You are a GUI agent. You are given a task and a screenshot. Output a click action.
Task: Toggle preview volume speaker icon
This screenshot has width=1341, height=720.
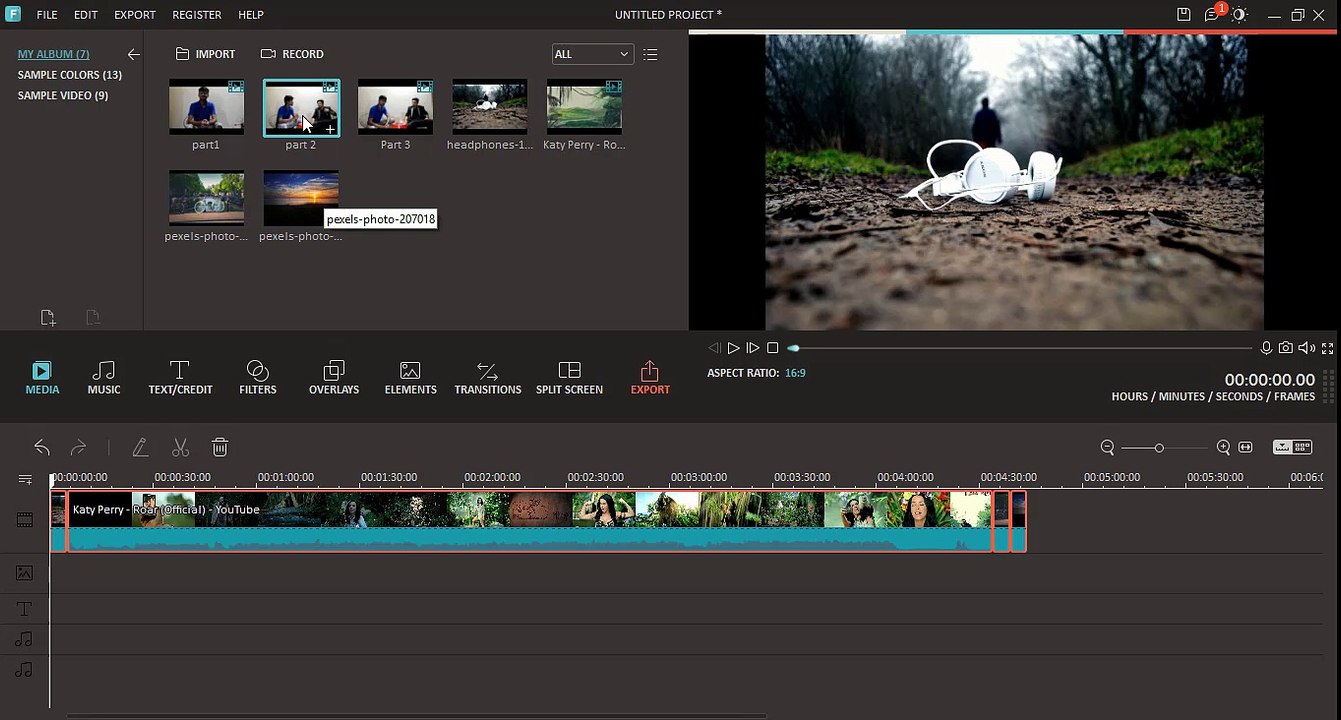(1307, 348)
